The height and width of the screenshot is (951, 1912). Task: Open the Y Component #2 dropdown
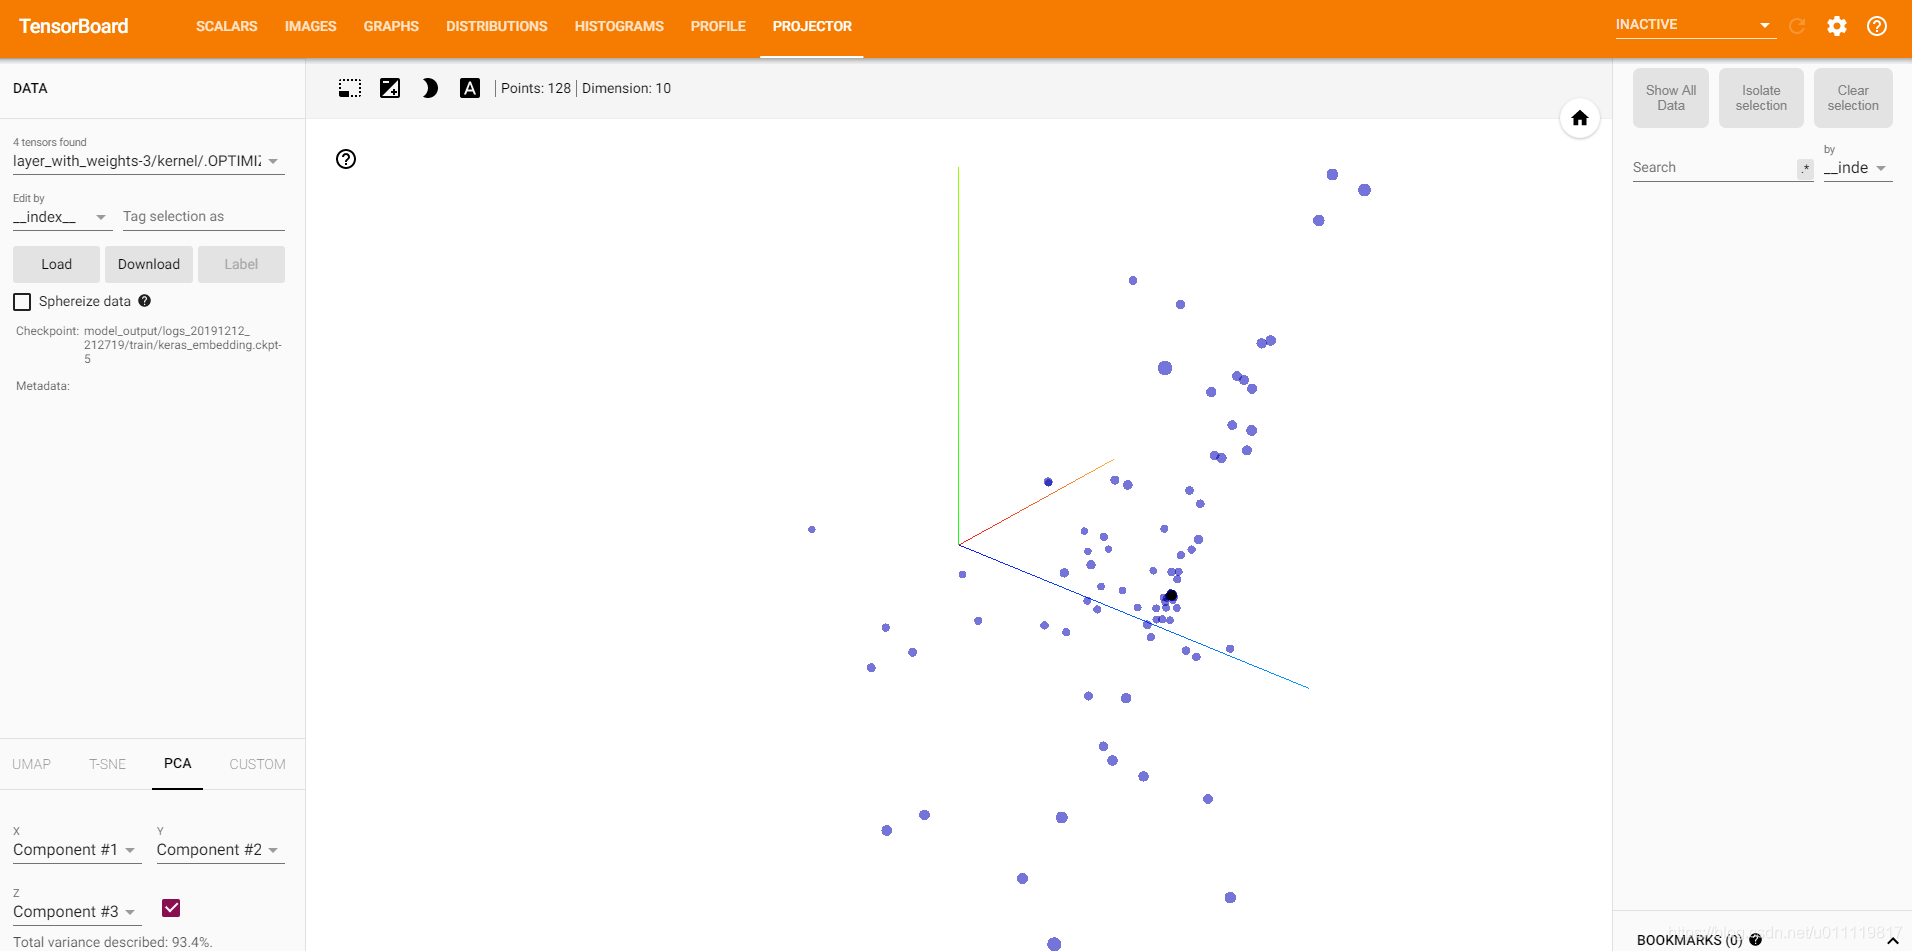click(221, 850)
